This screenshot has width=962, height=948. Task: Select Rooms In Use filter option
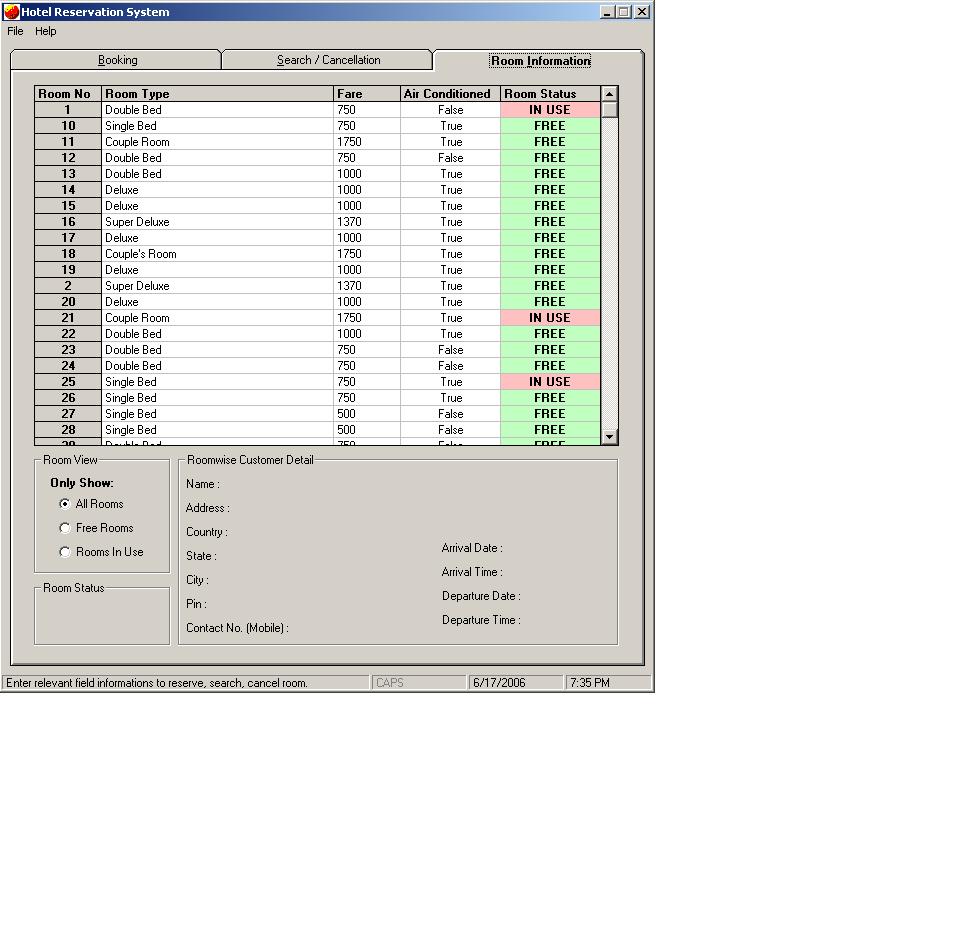point(65,552)
